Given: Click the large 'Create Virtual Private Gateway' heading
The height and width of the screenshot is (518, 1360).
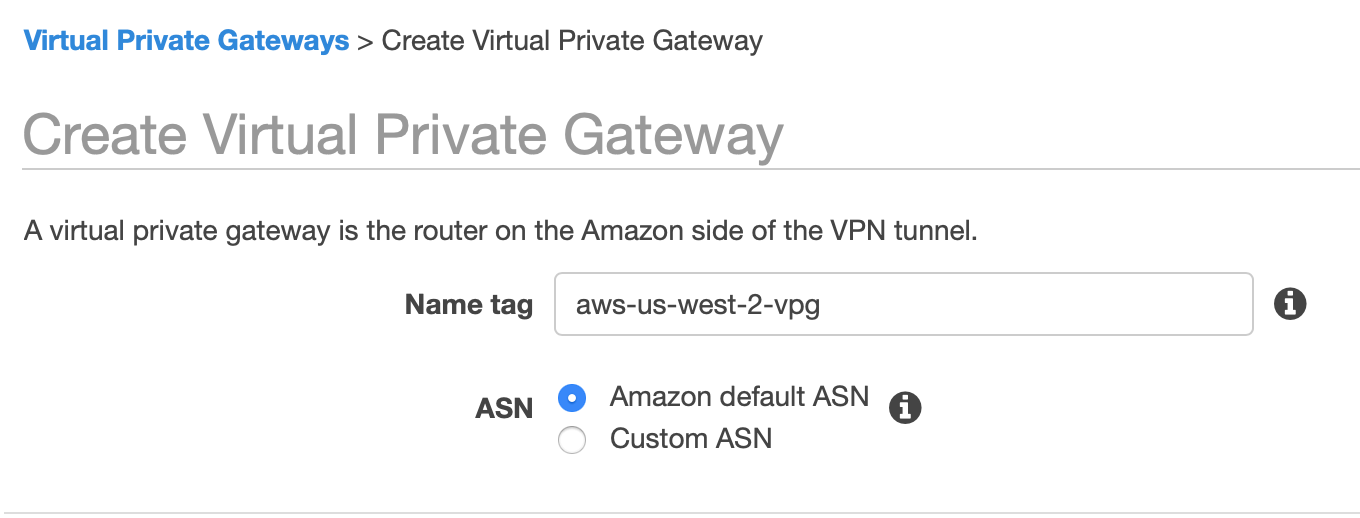Looking at the screenshot, I should click(x=402, y=135).
